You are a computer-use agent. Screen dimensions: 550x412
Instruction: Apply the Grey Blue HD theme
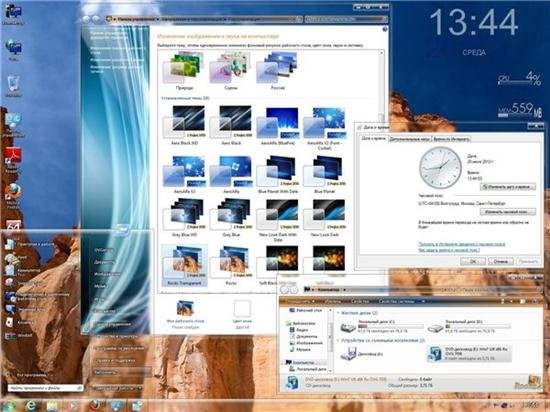(x=184, y=217)
